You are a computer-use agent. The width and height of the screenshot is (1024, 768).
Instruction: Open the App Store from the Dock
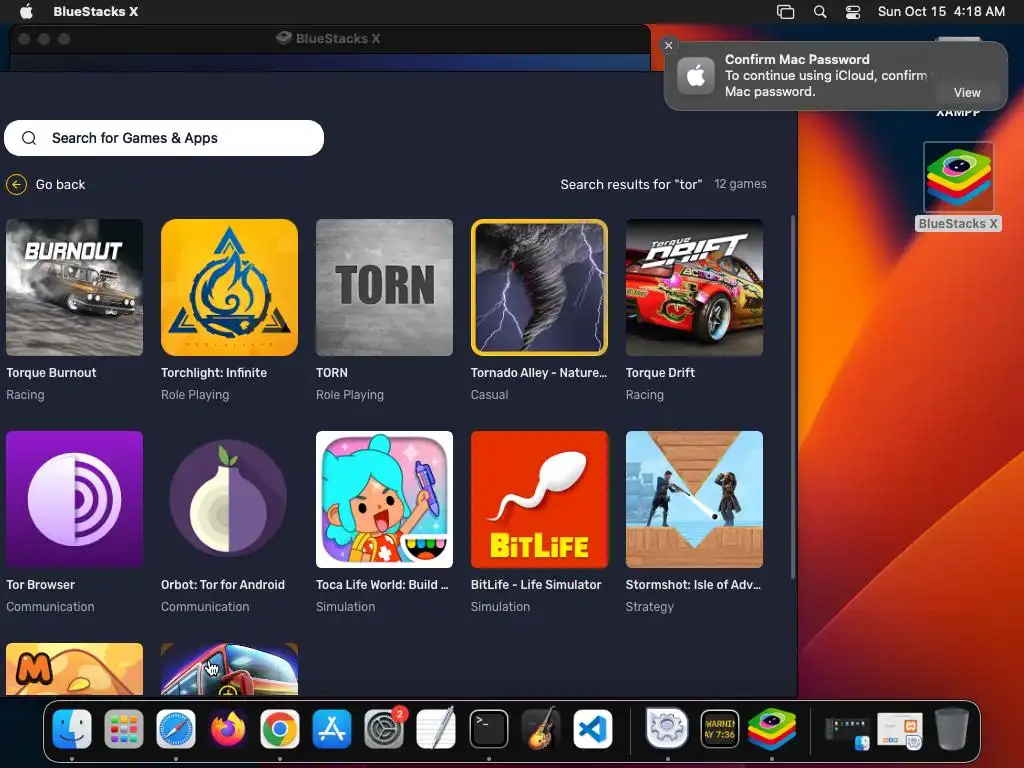332,729
